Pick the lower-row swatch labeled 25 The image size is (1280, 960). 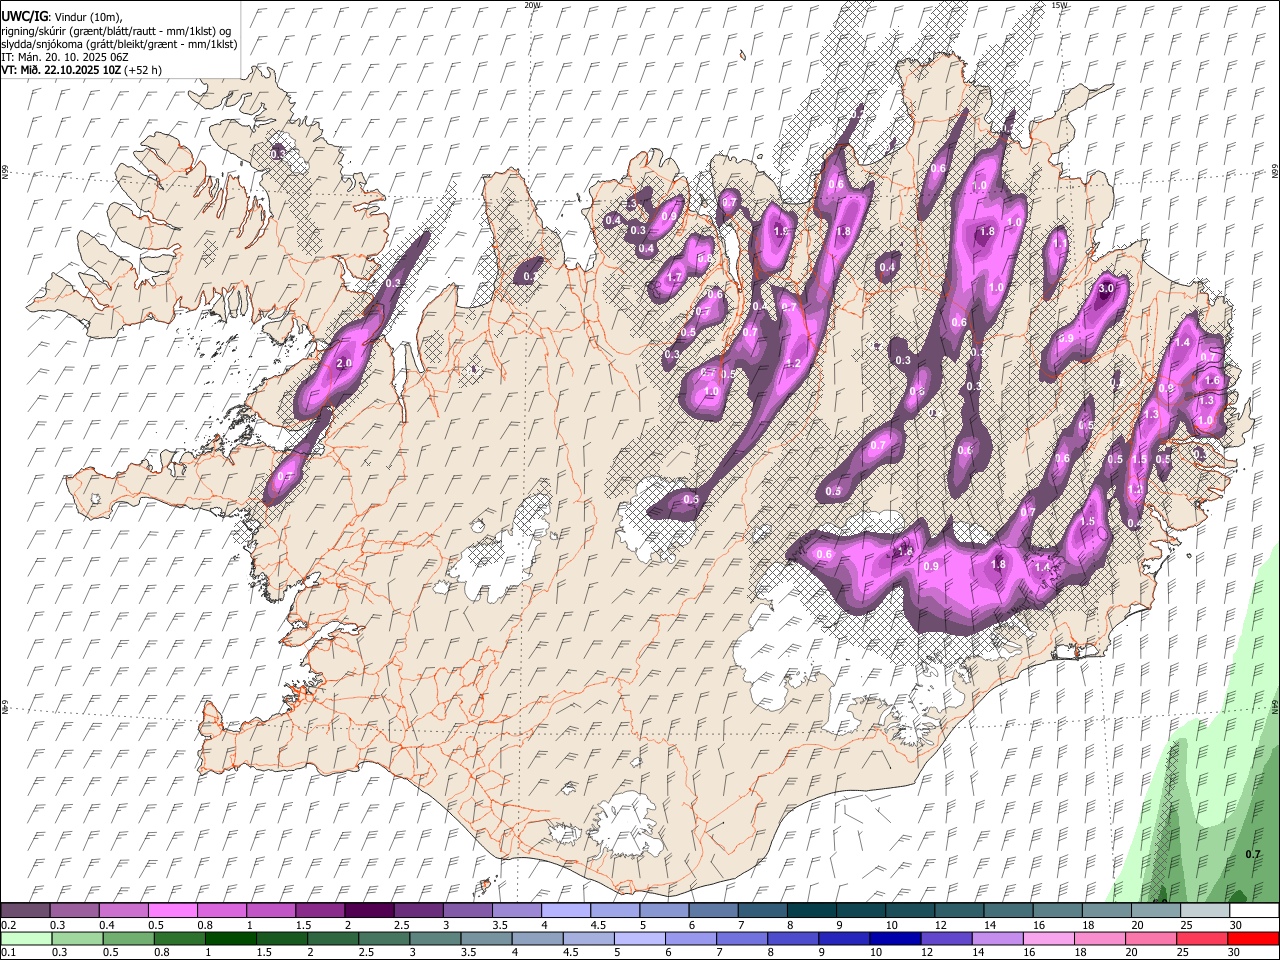coord(1202,937)
